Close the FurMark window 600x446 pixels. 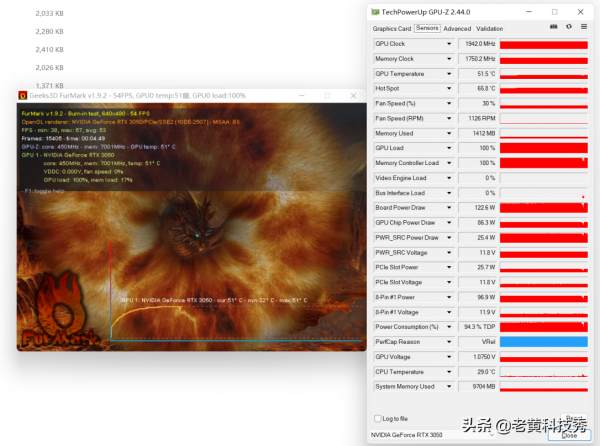[353, 96]
